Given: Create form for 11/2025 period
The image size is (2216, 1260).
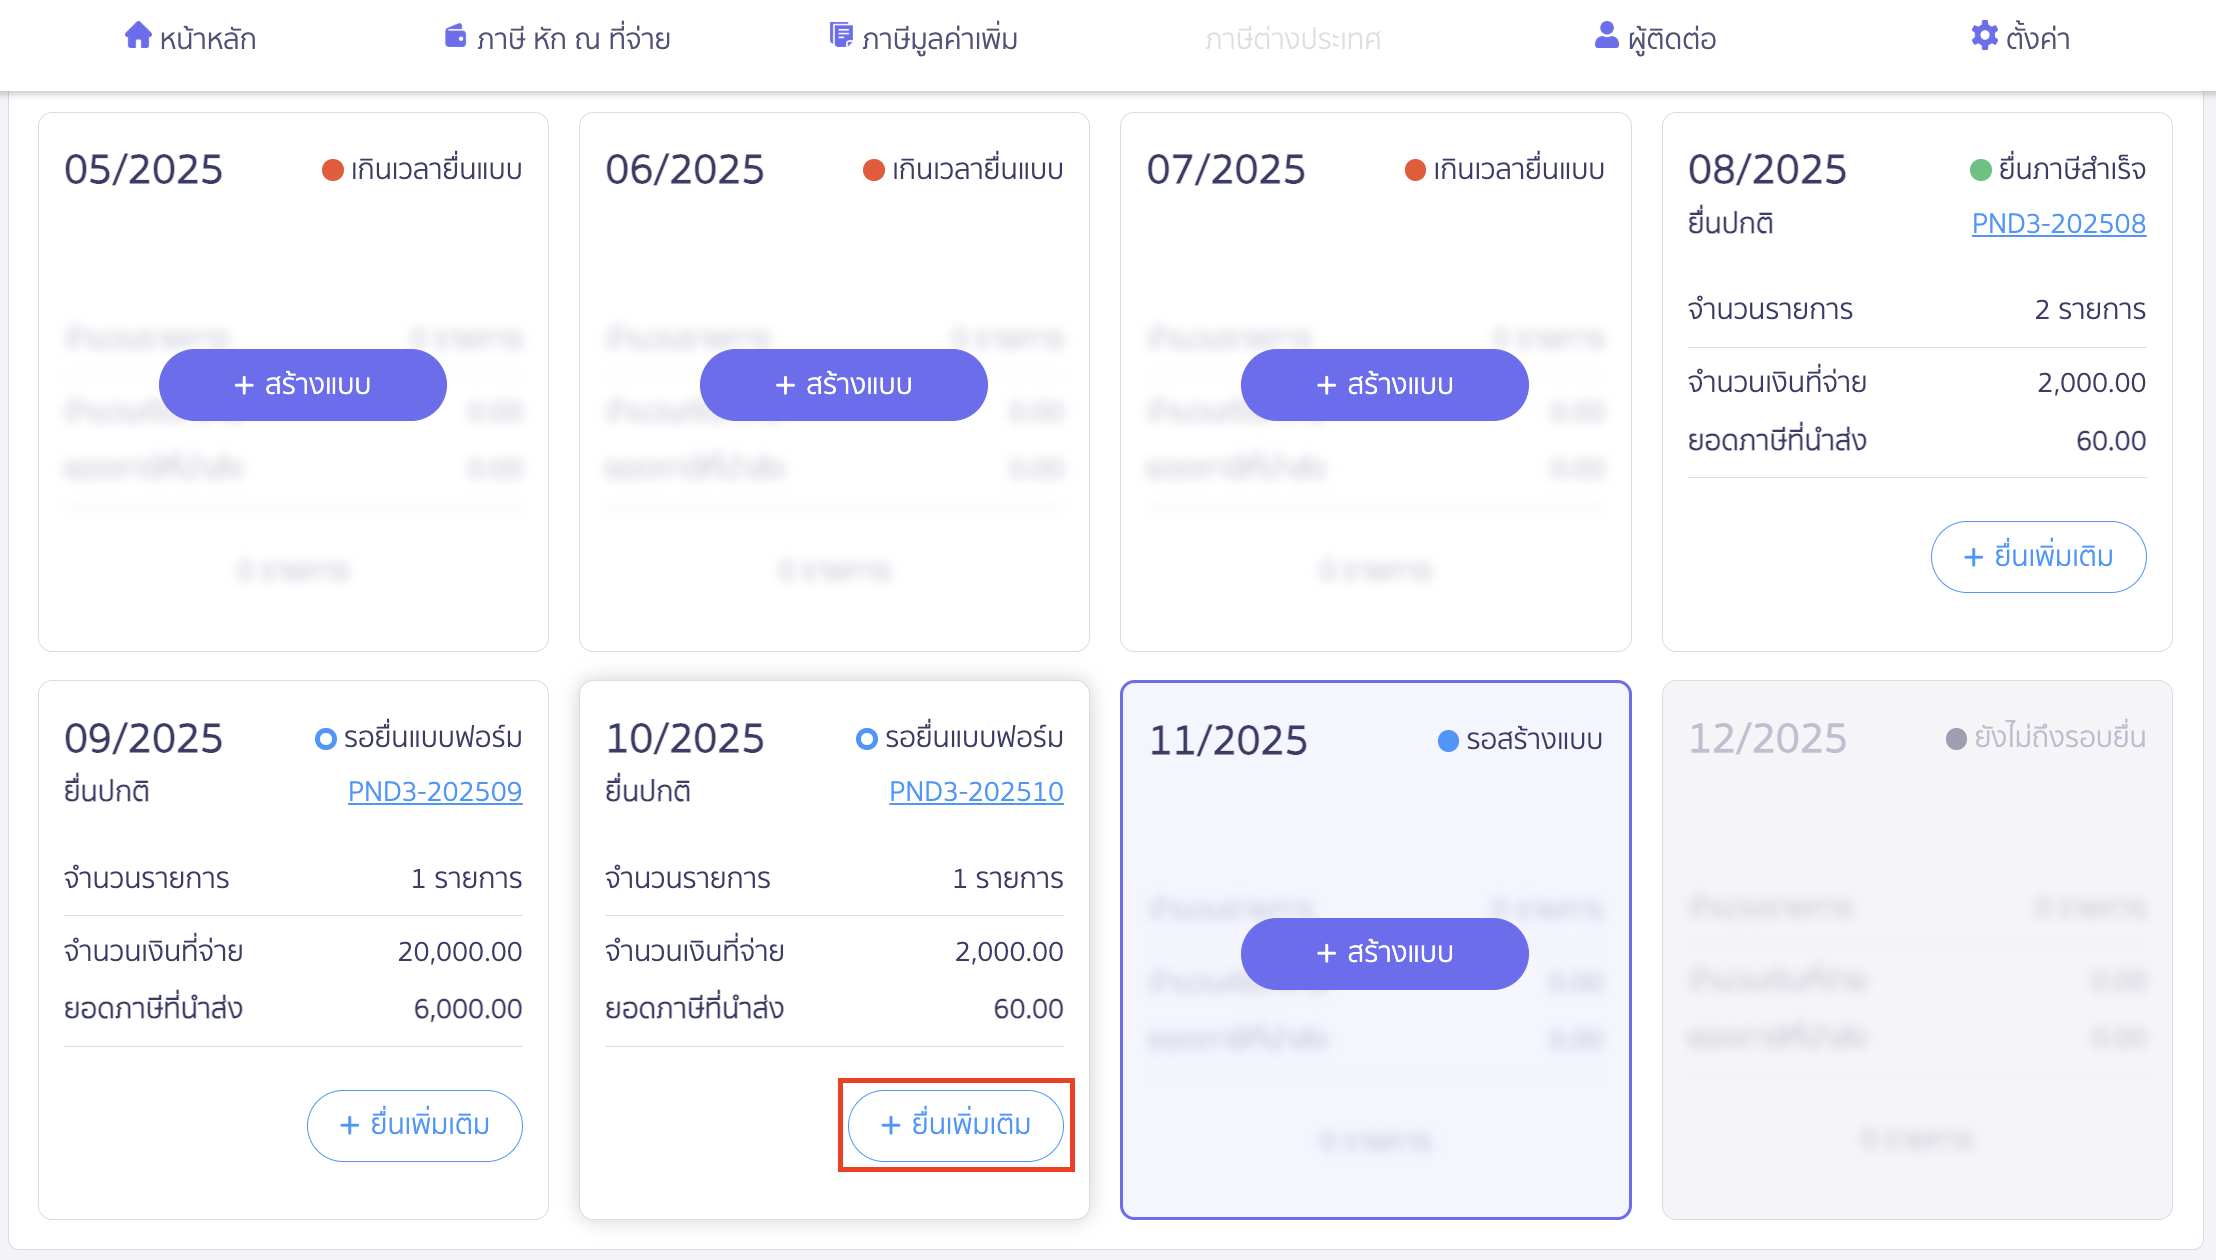Looking at the screenshot, I should click(x=1384, y=953).
